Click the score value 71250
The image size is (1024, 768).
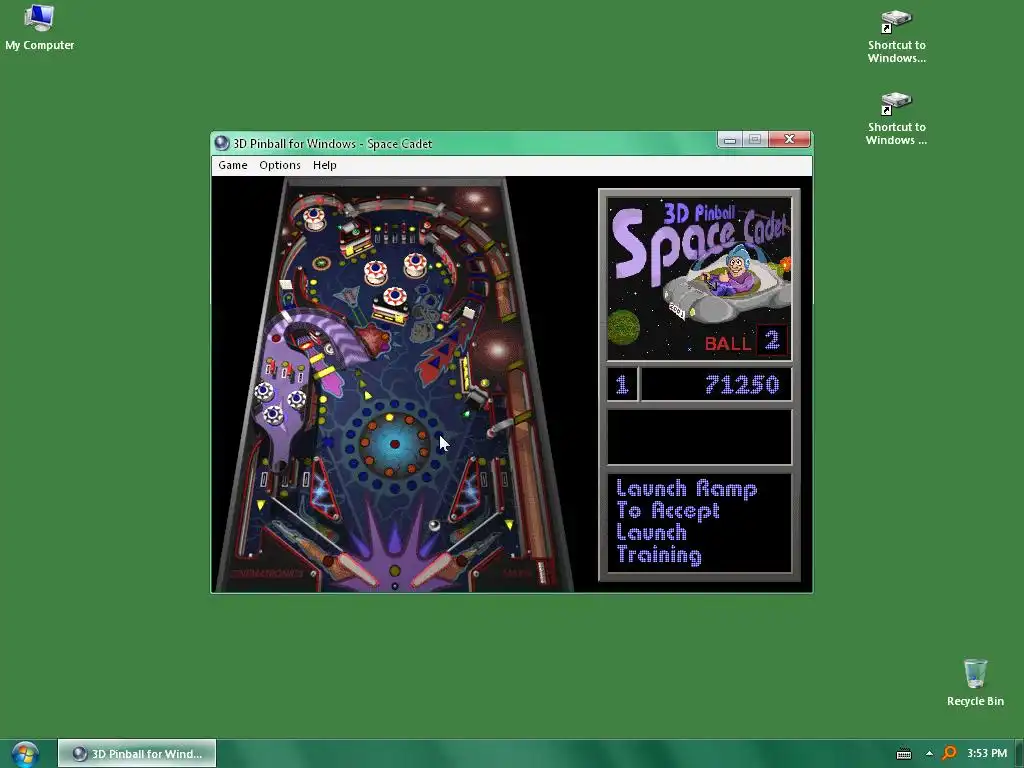tap(742, 385)
